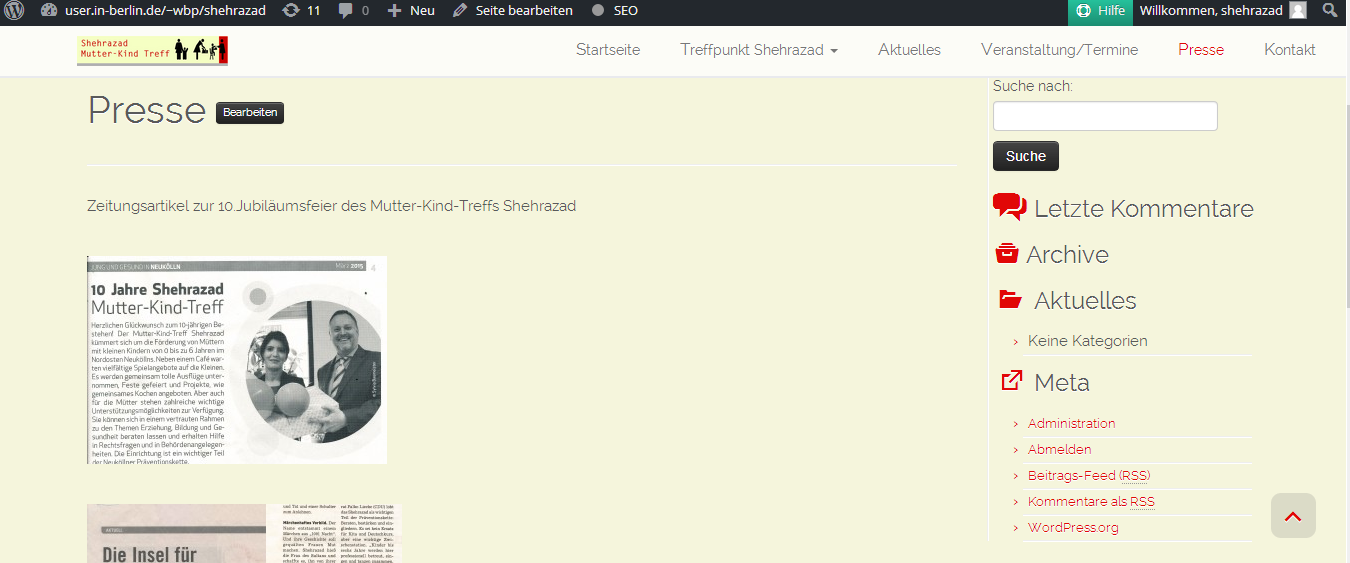Go to the Aktuelles nav page

tap(909, 50)
